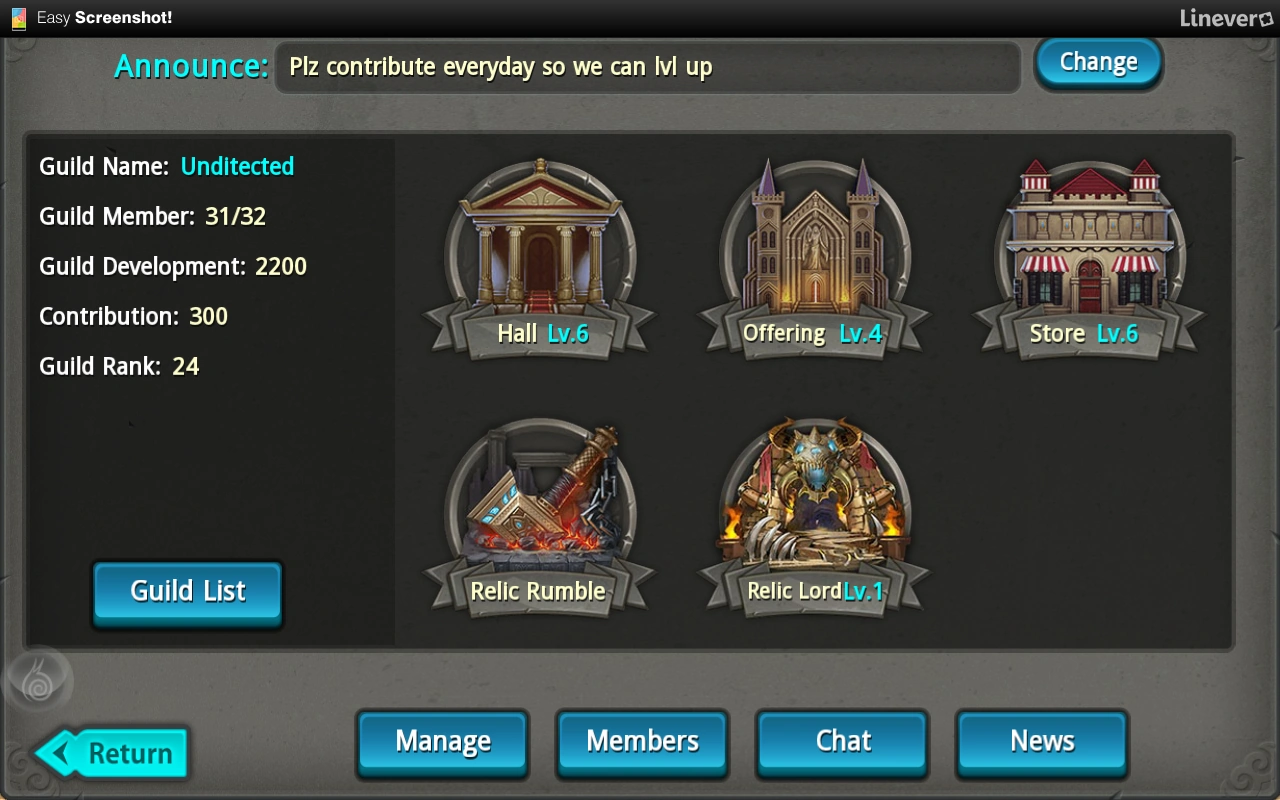Tap the swirl spiral icon at left edge
This screenshot has height=800, width=1280.
coord(39,681)
